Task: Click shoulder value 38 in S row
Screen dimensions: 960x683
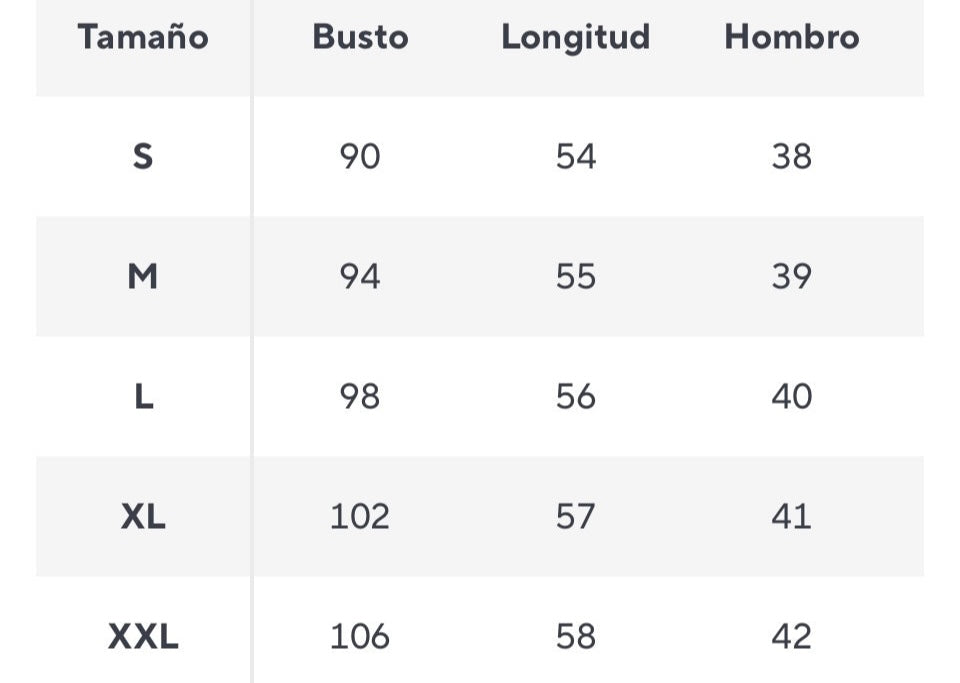Action: [791, 156]
